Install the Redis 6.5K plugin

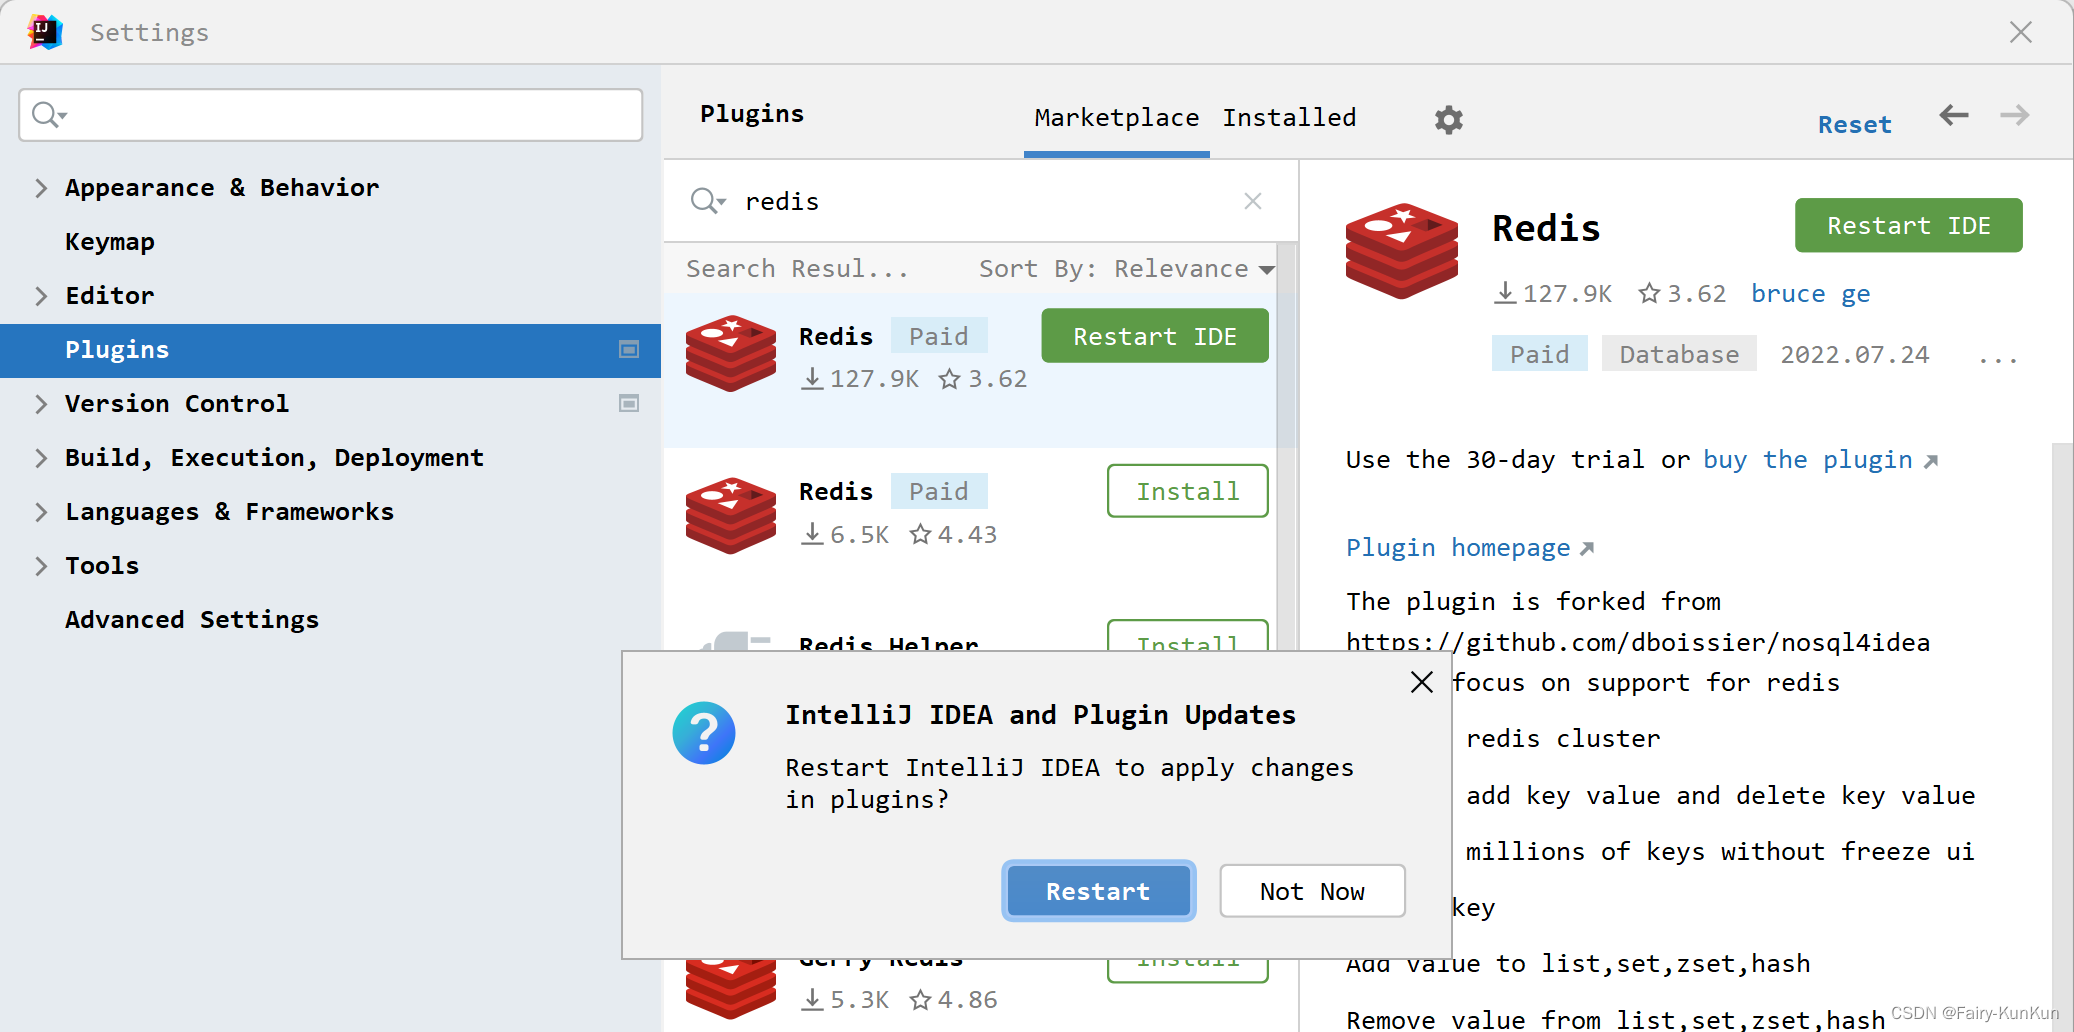1187,491
